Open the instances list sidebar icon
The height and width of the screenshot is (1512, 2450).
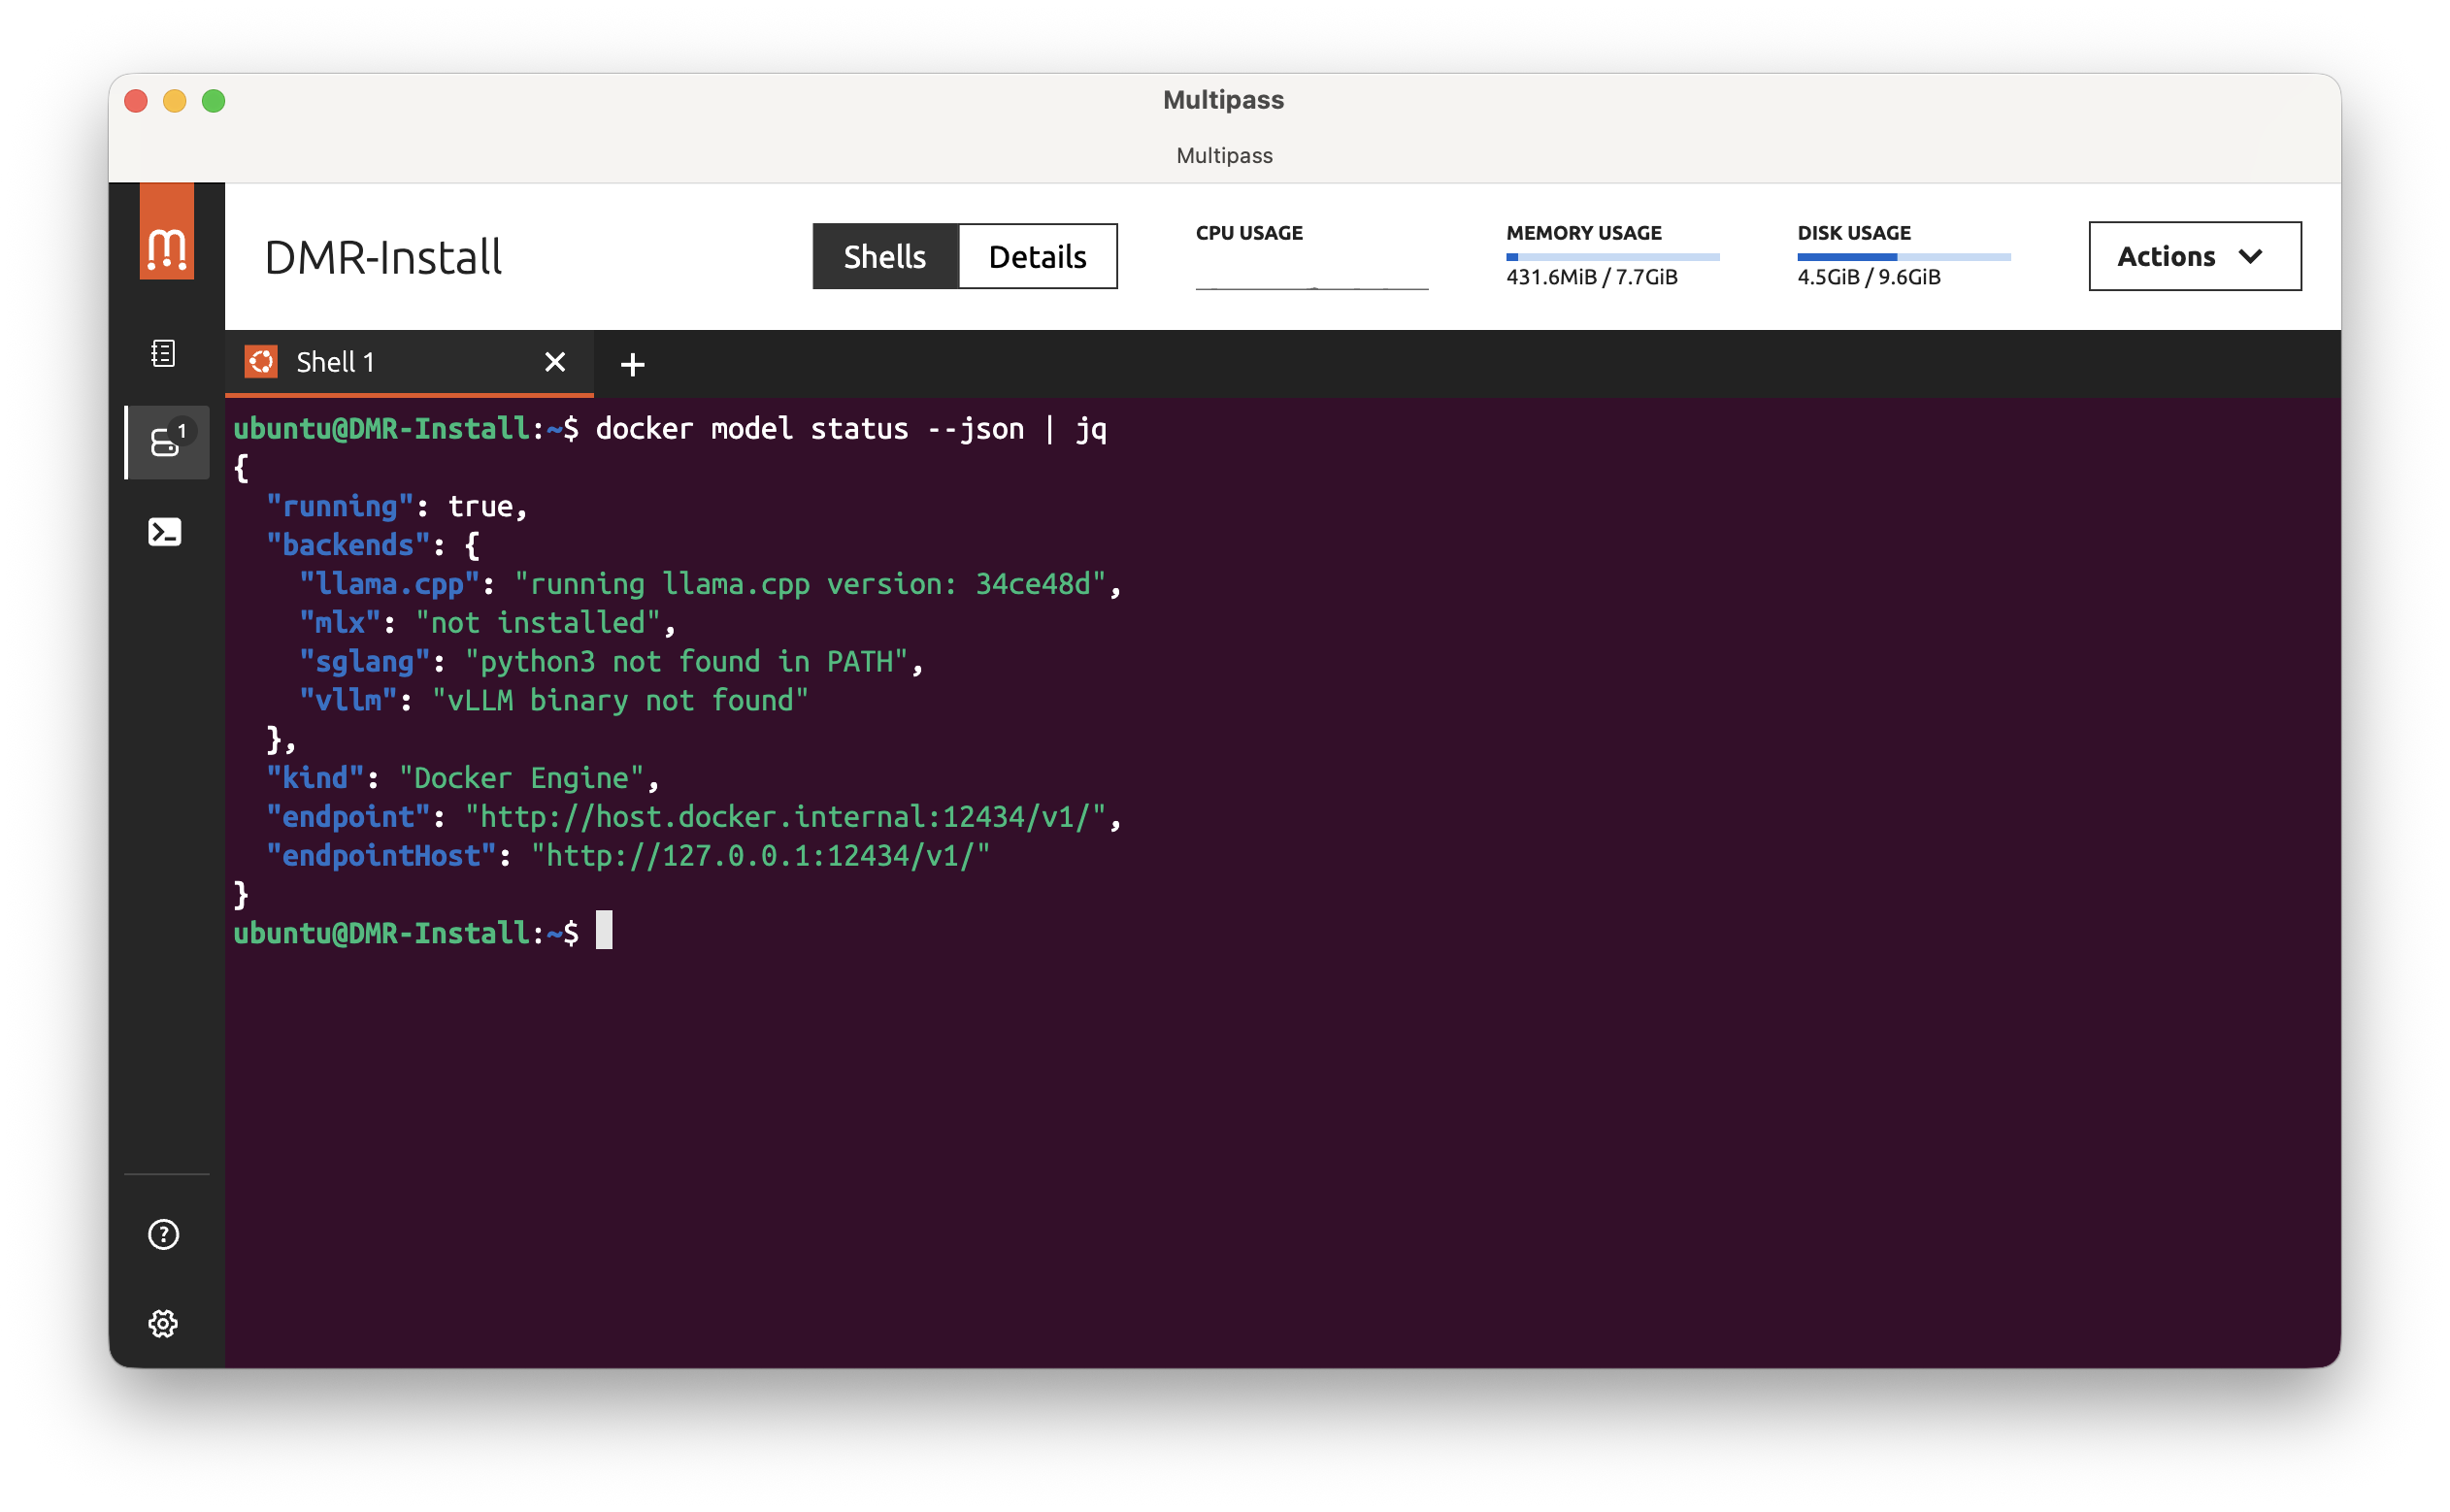(x=166, y=442)
